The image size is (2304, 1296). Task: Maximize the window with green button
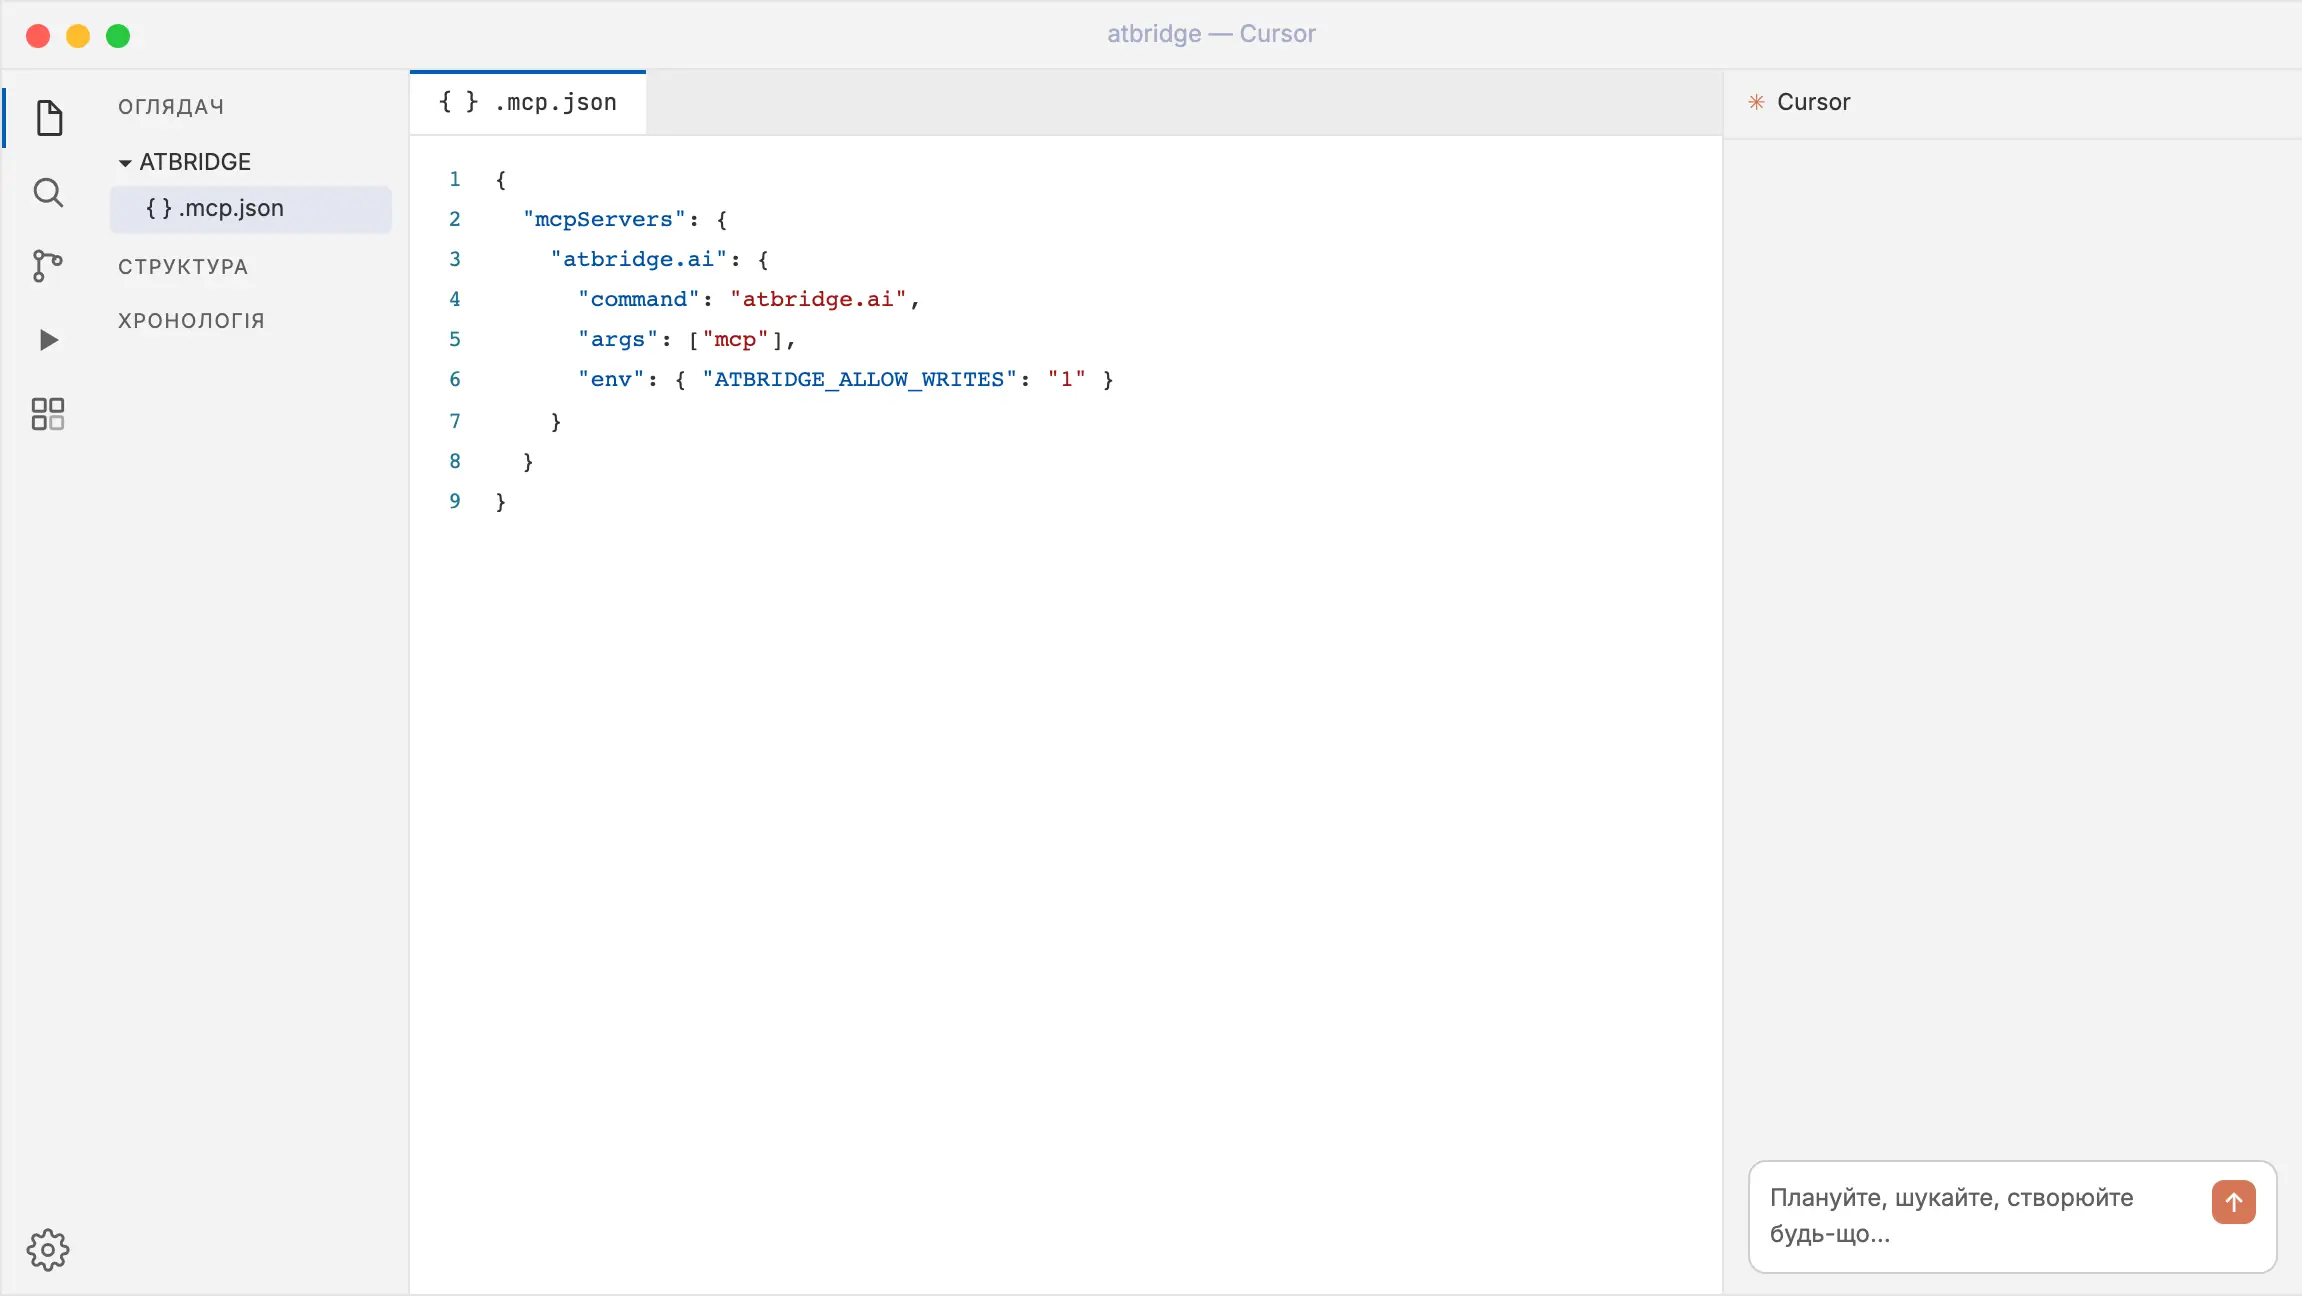pyautogui.click(x=118, y=36)
